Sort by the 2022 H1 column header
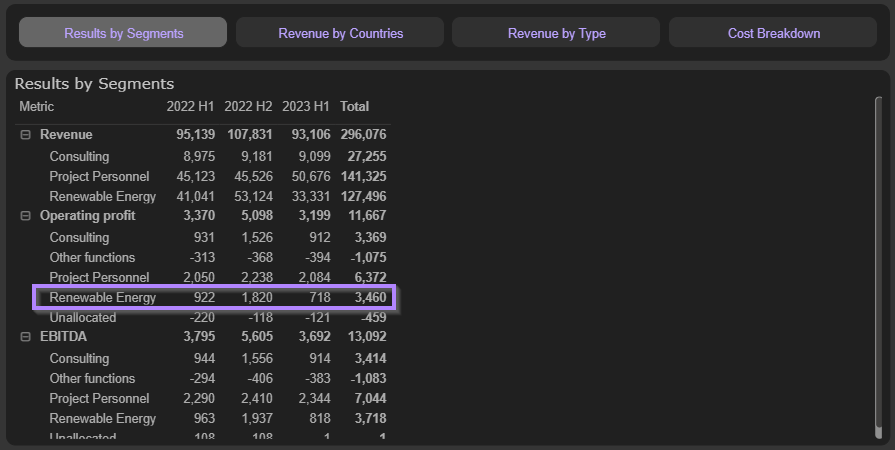 (x=191, y=106)
